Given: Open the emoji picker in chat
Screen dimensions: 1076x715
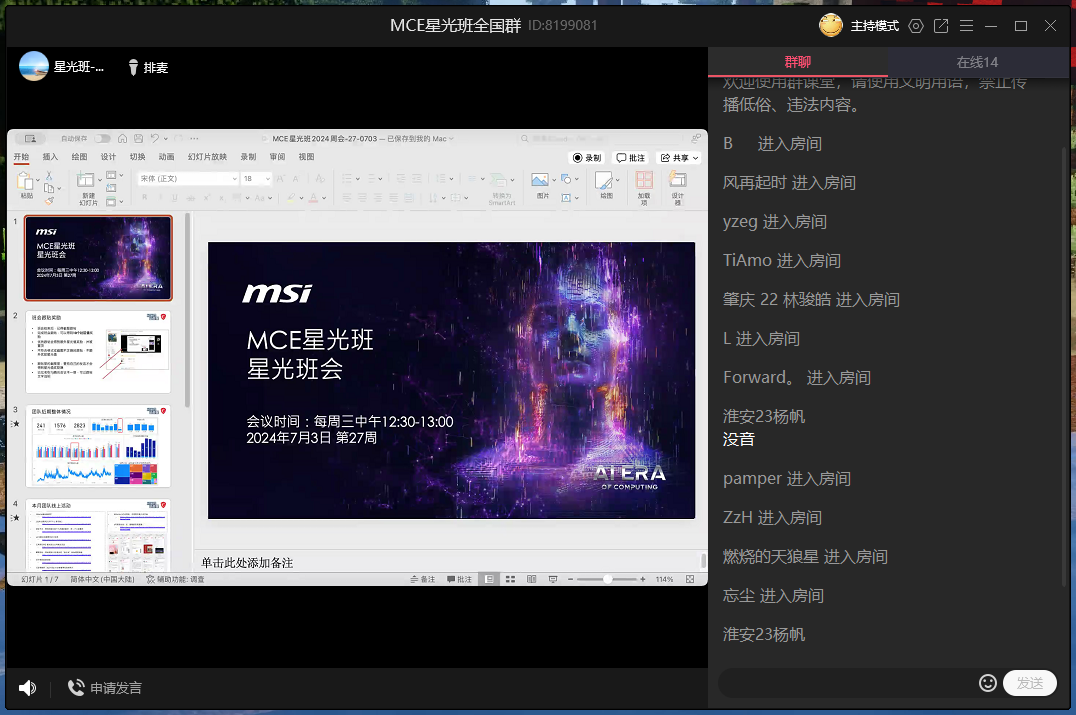Looking at the screenshot, I should tap(987, 683).
